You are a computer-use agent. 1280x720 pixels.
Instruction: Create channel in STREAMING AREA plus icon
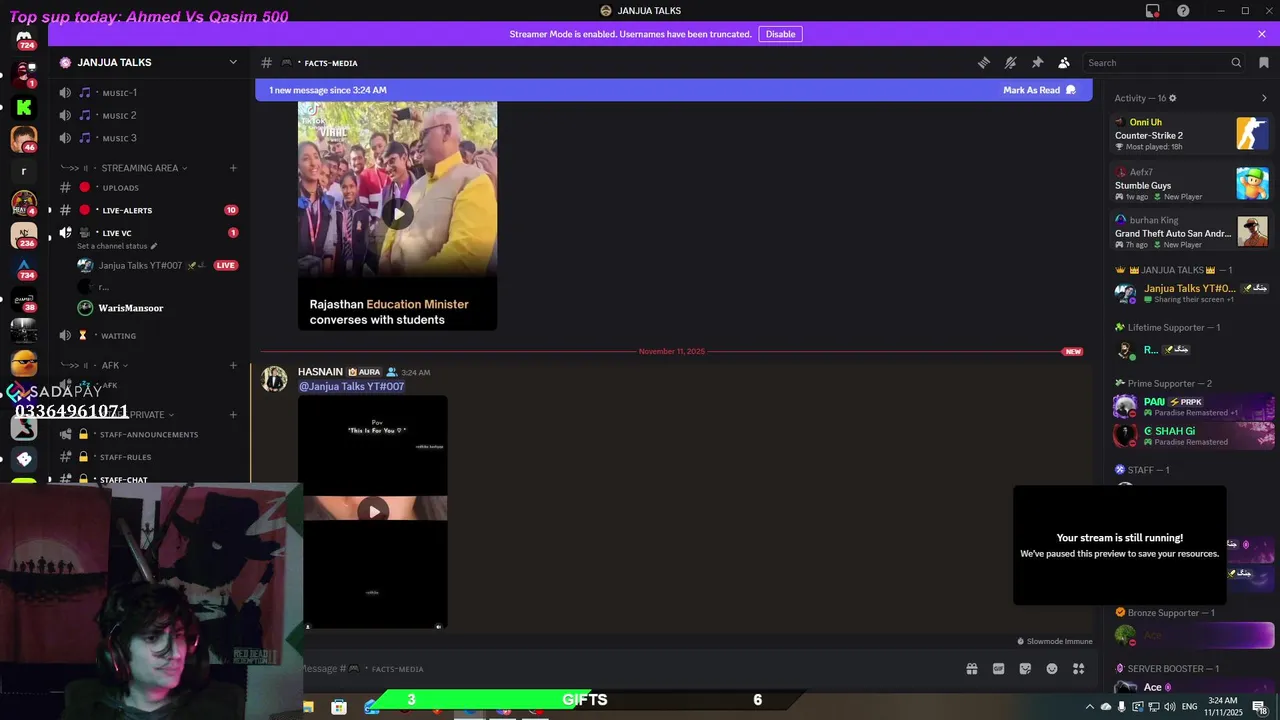pyautogui.click(x=233, y=168)
